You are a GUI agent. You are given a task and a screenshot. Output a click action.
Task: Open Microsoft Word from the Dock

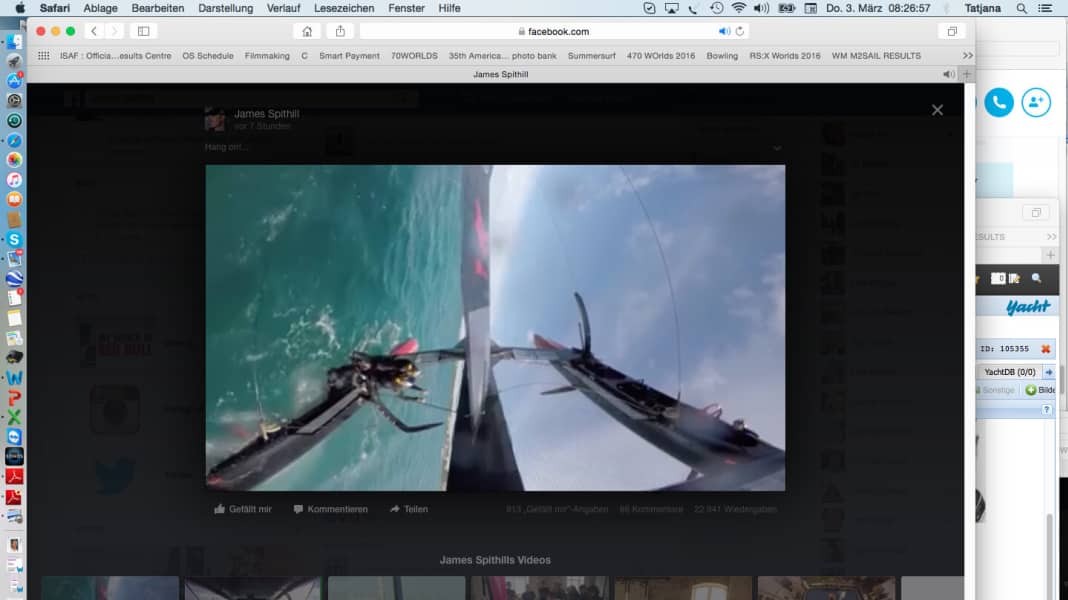14,377
